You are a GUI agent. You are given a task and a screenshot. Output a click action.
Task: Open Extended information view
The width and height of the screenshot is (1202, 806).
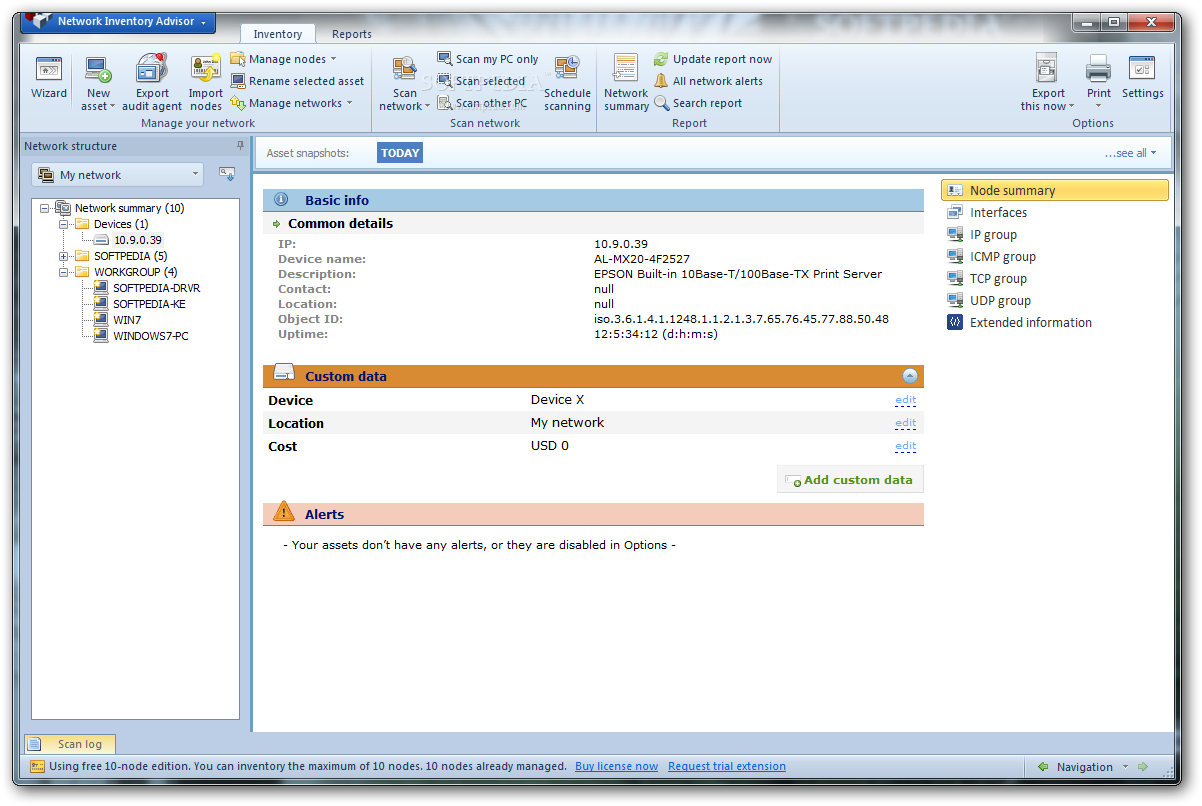pos(1031,322)
